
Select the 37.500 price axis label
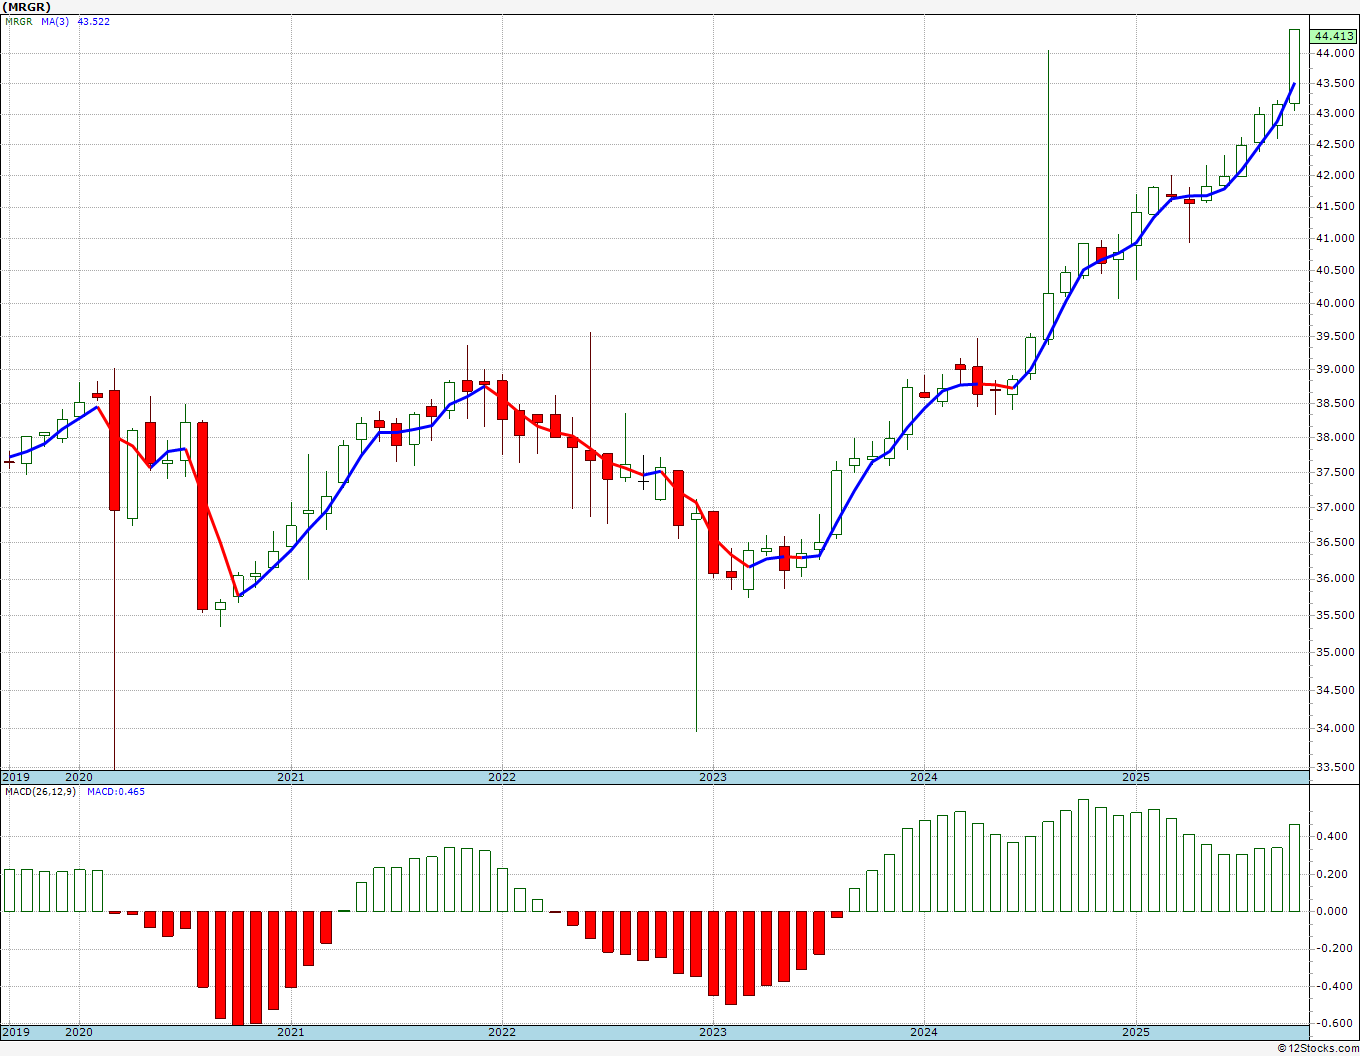pos(1335,472)
